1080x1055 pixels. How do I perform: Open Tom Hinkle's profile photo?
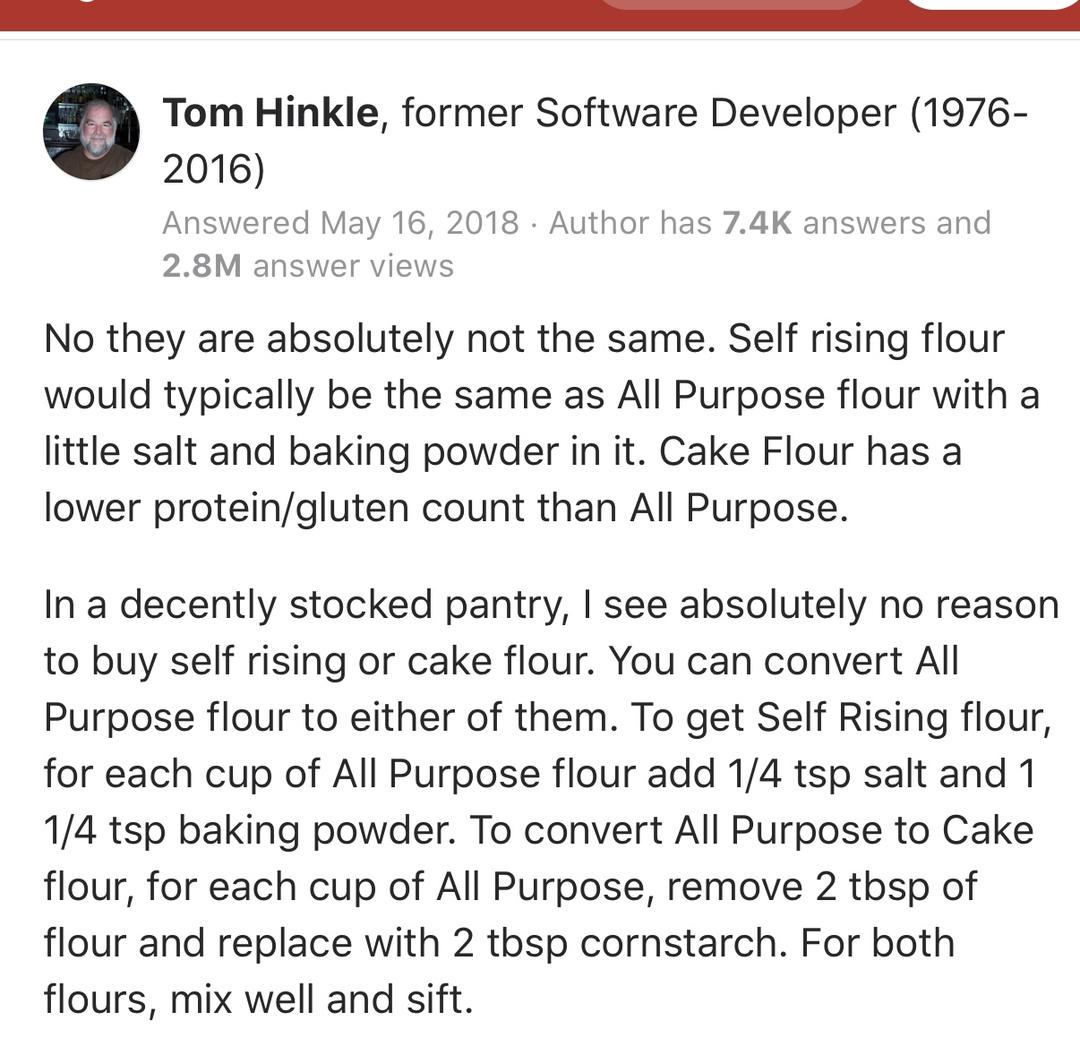click(91, 132)
